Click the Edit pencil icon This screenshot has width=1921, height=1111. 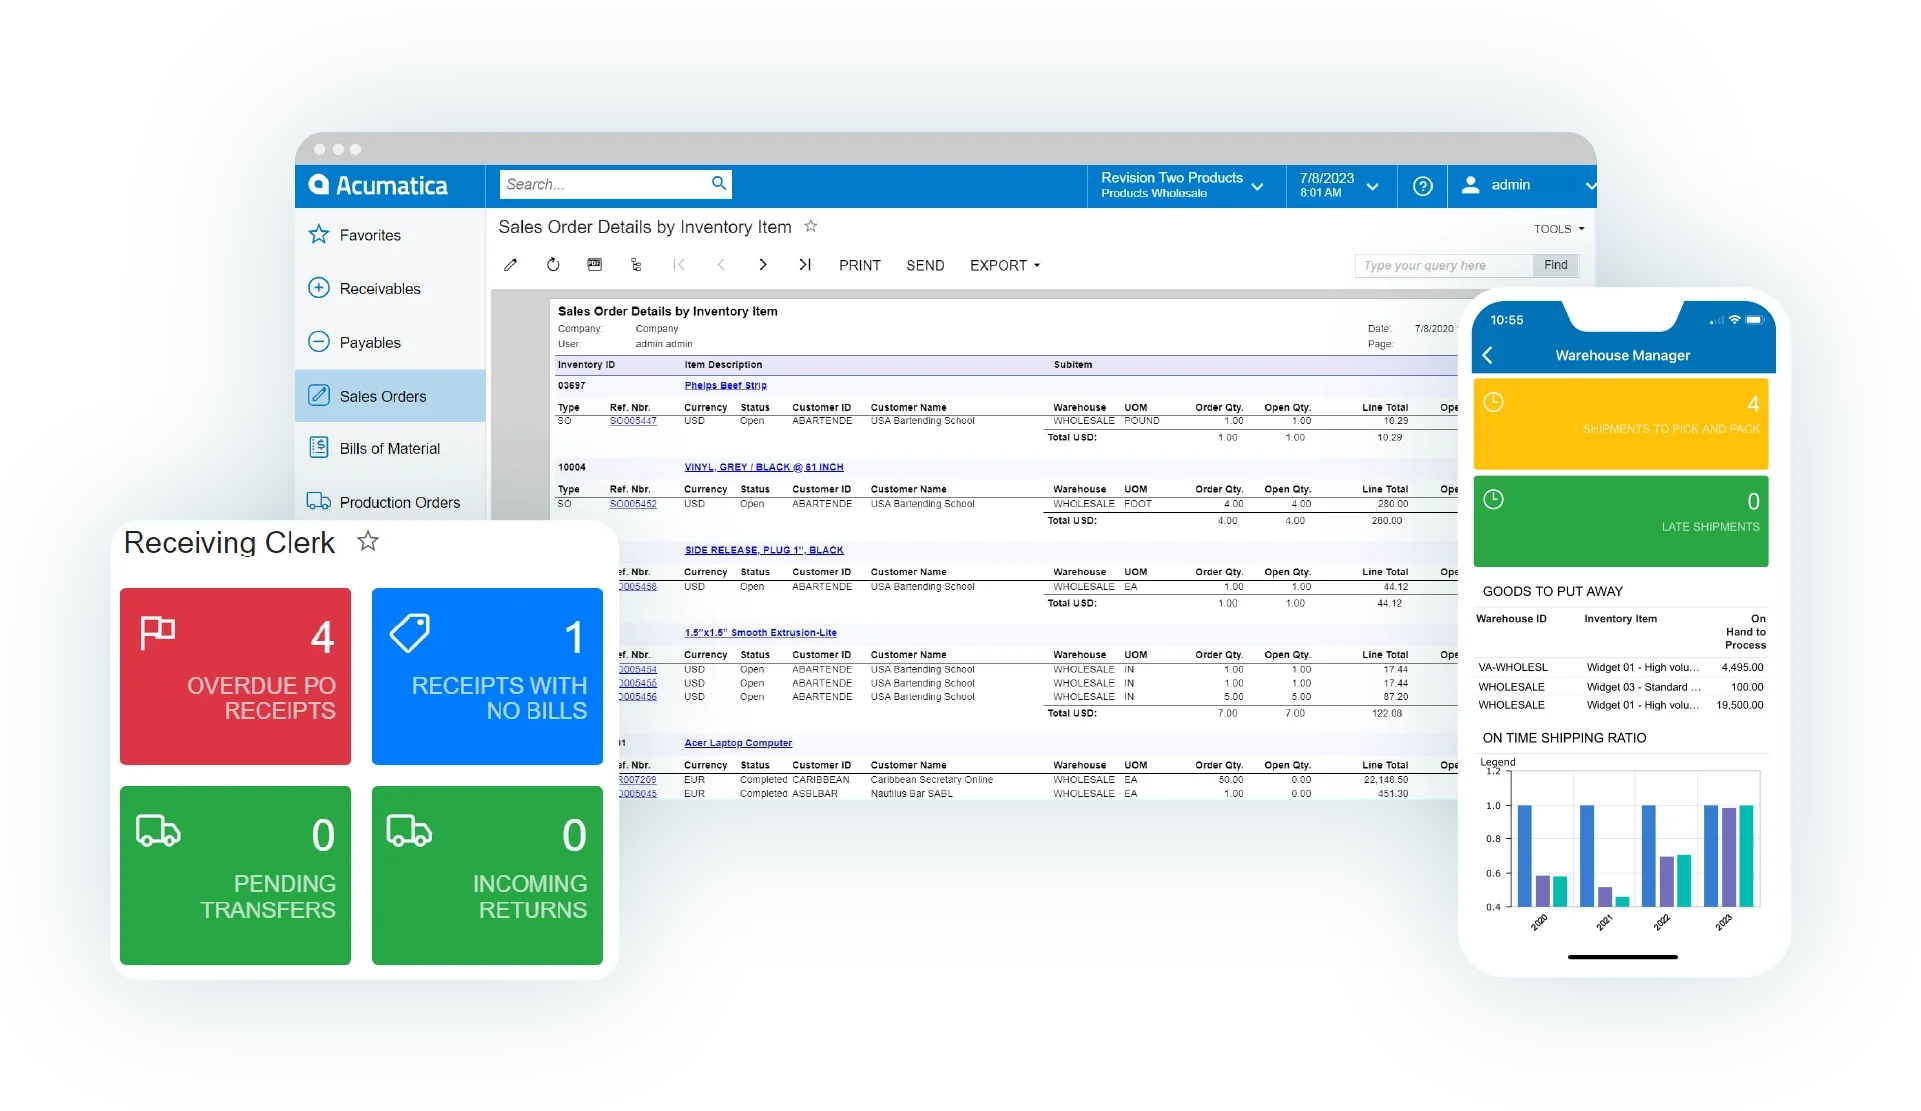[514, 266]
